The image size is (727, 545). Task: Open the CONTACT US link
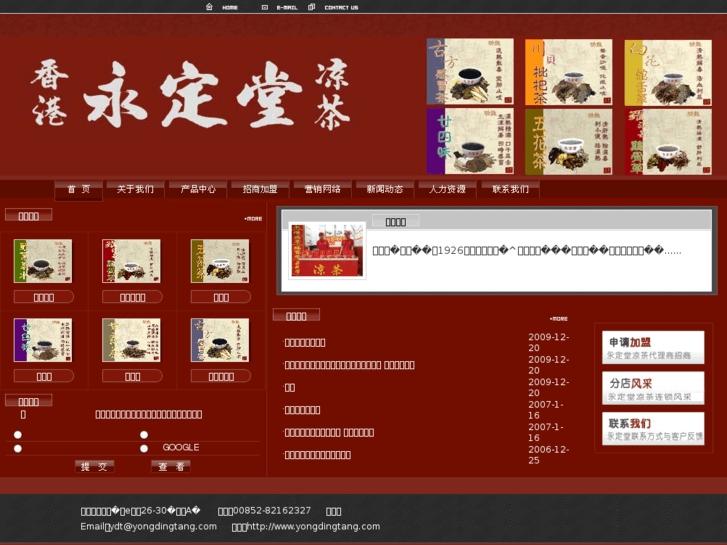[x=341, y=7]
